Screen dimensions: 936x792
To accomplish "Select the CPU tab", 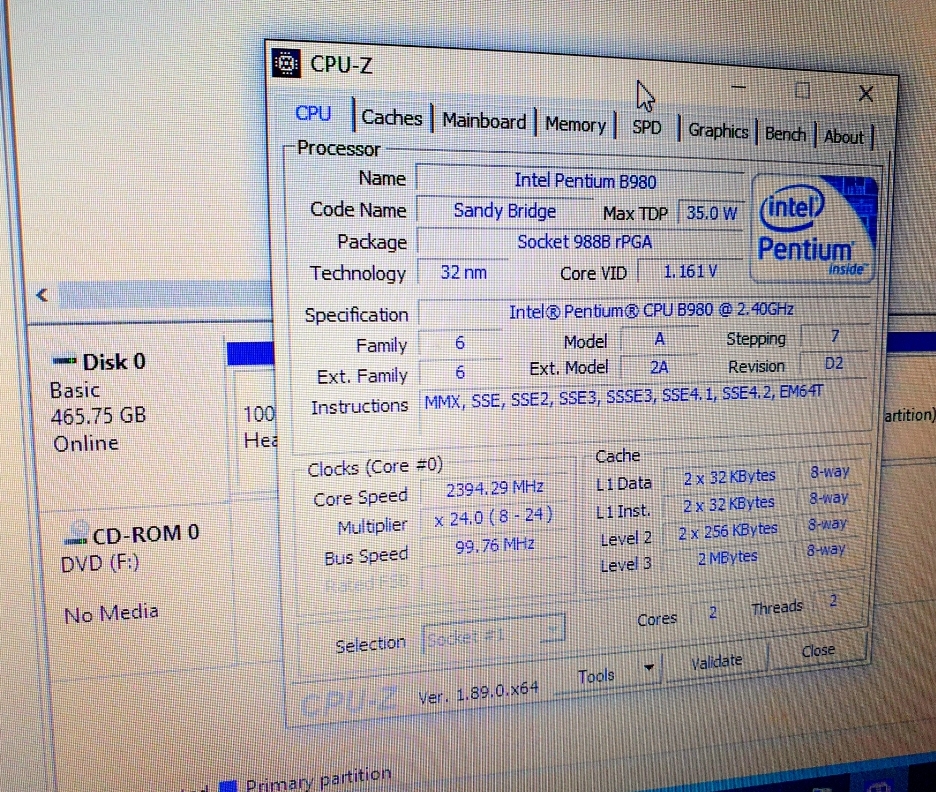I will [314, 113].
